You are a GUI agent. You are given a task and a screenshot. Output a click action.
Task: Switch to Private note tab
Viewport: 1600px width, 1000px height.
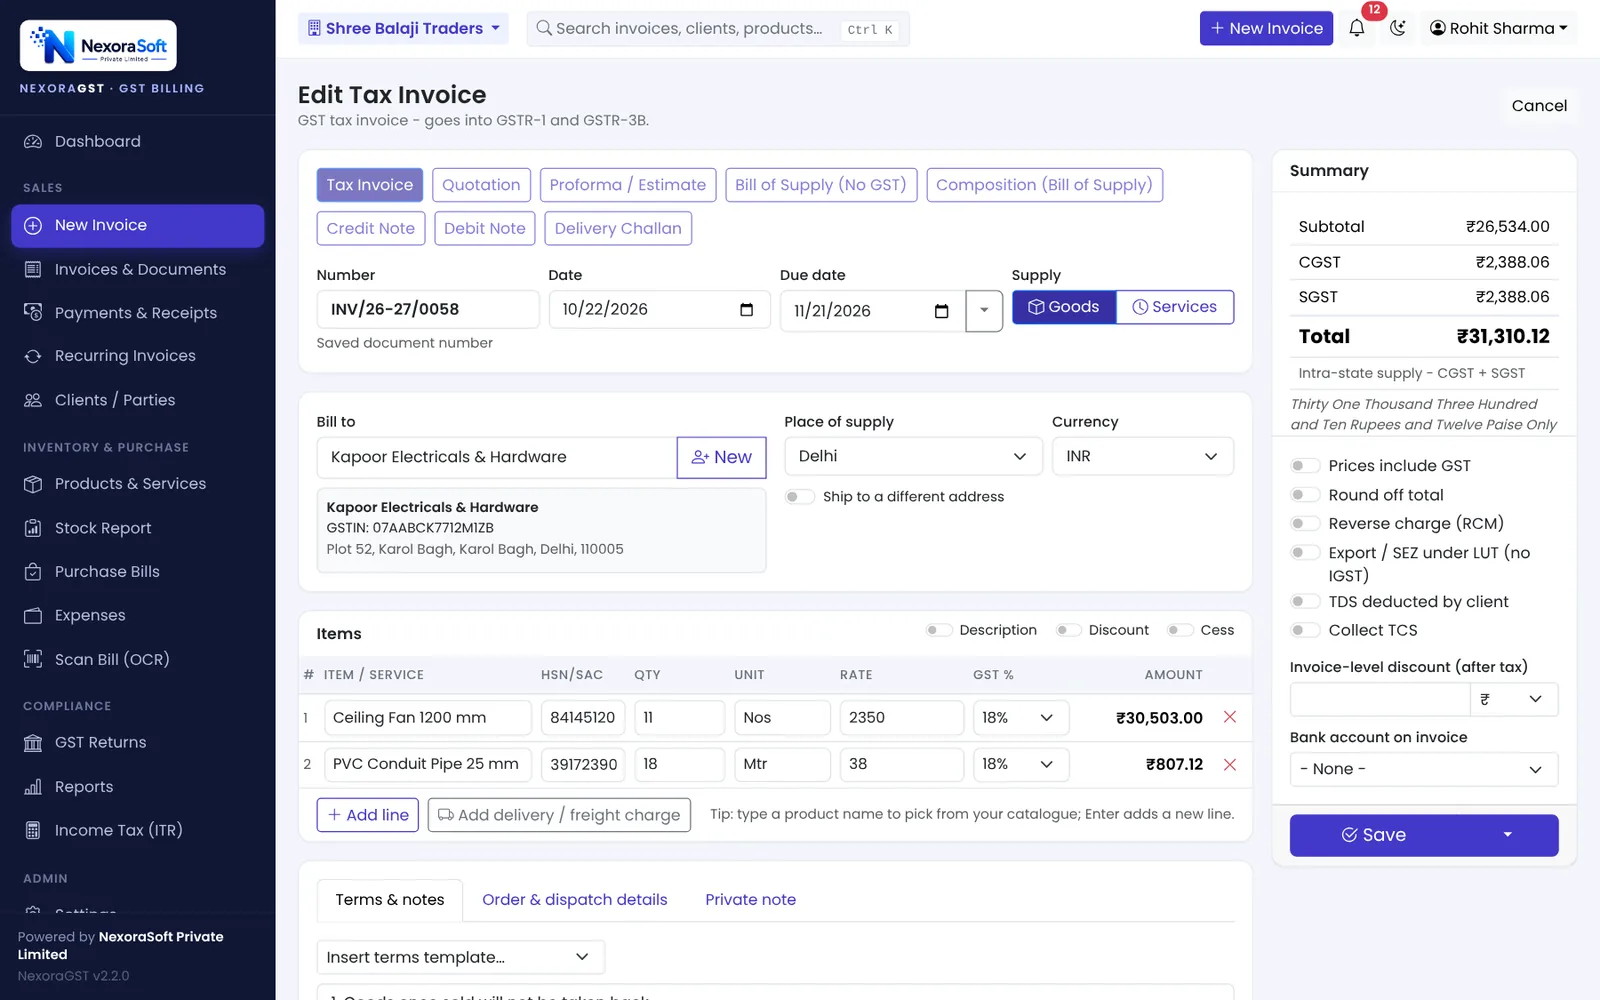coord(751,900)
